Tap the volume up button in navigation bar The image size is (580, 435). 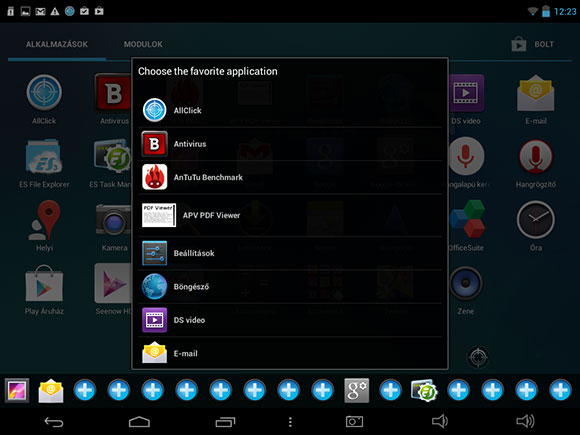(x=525, y=421)
